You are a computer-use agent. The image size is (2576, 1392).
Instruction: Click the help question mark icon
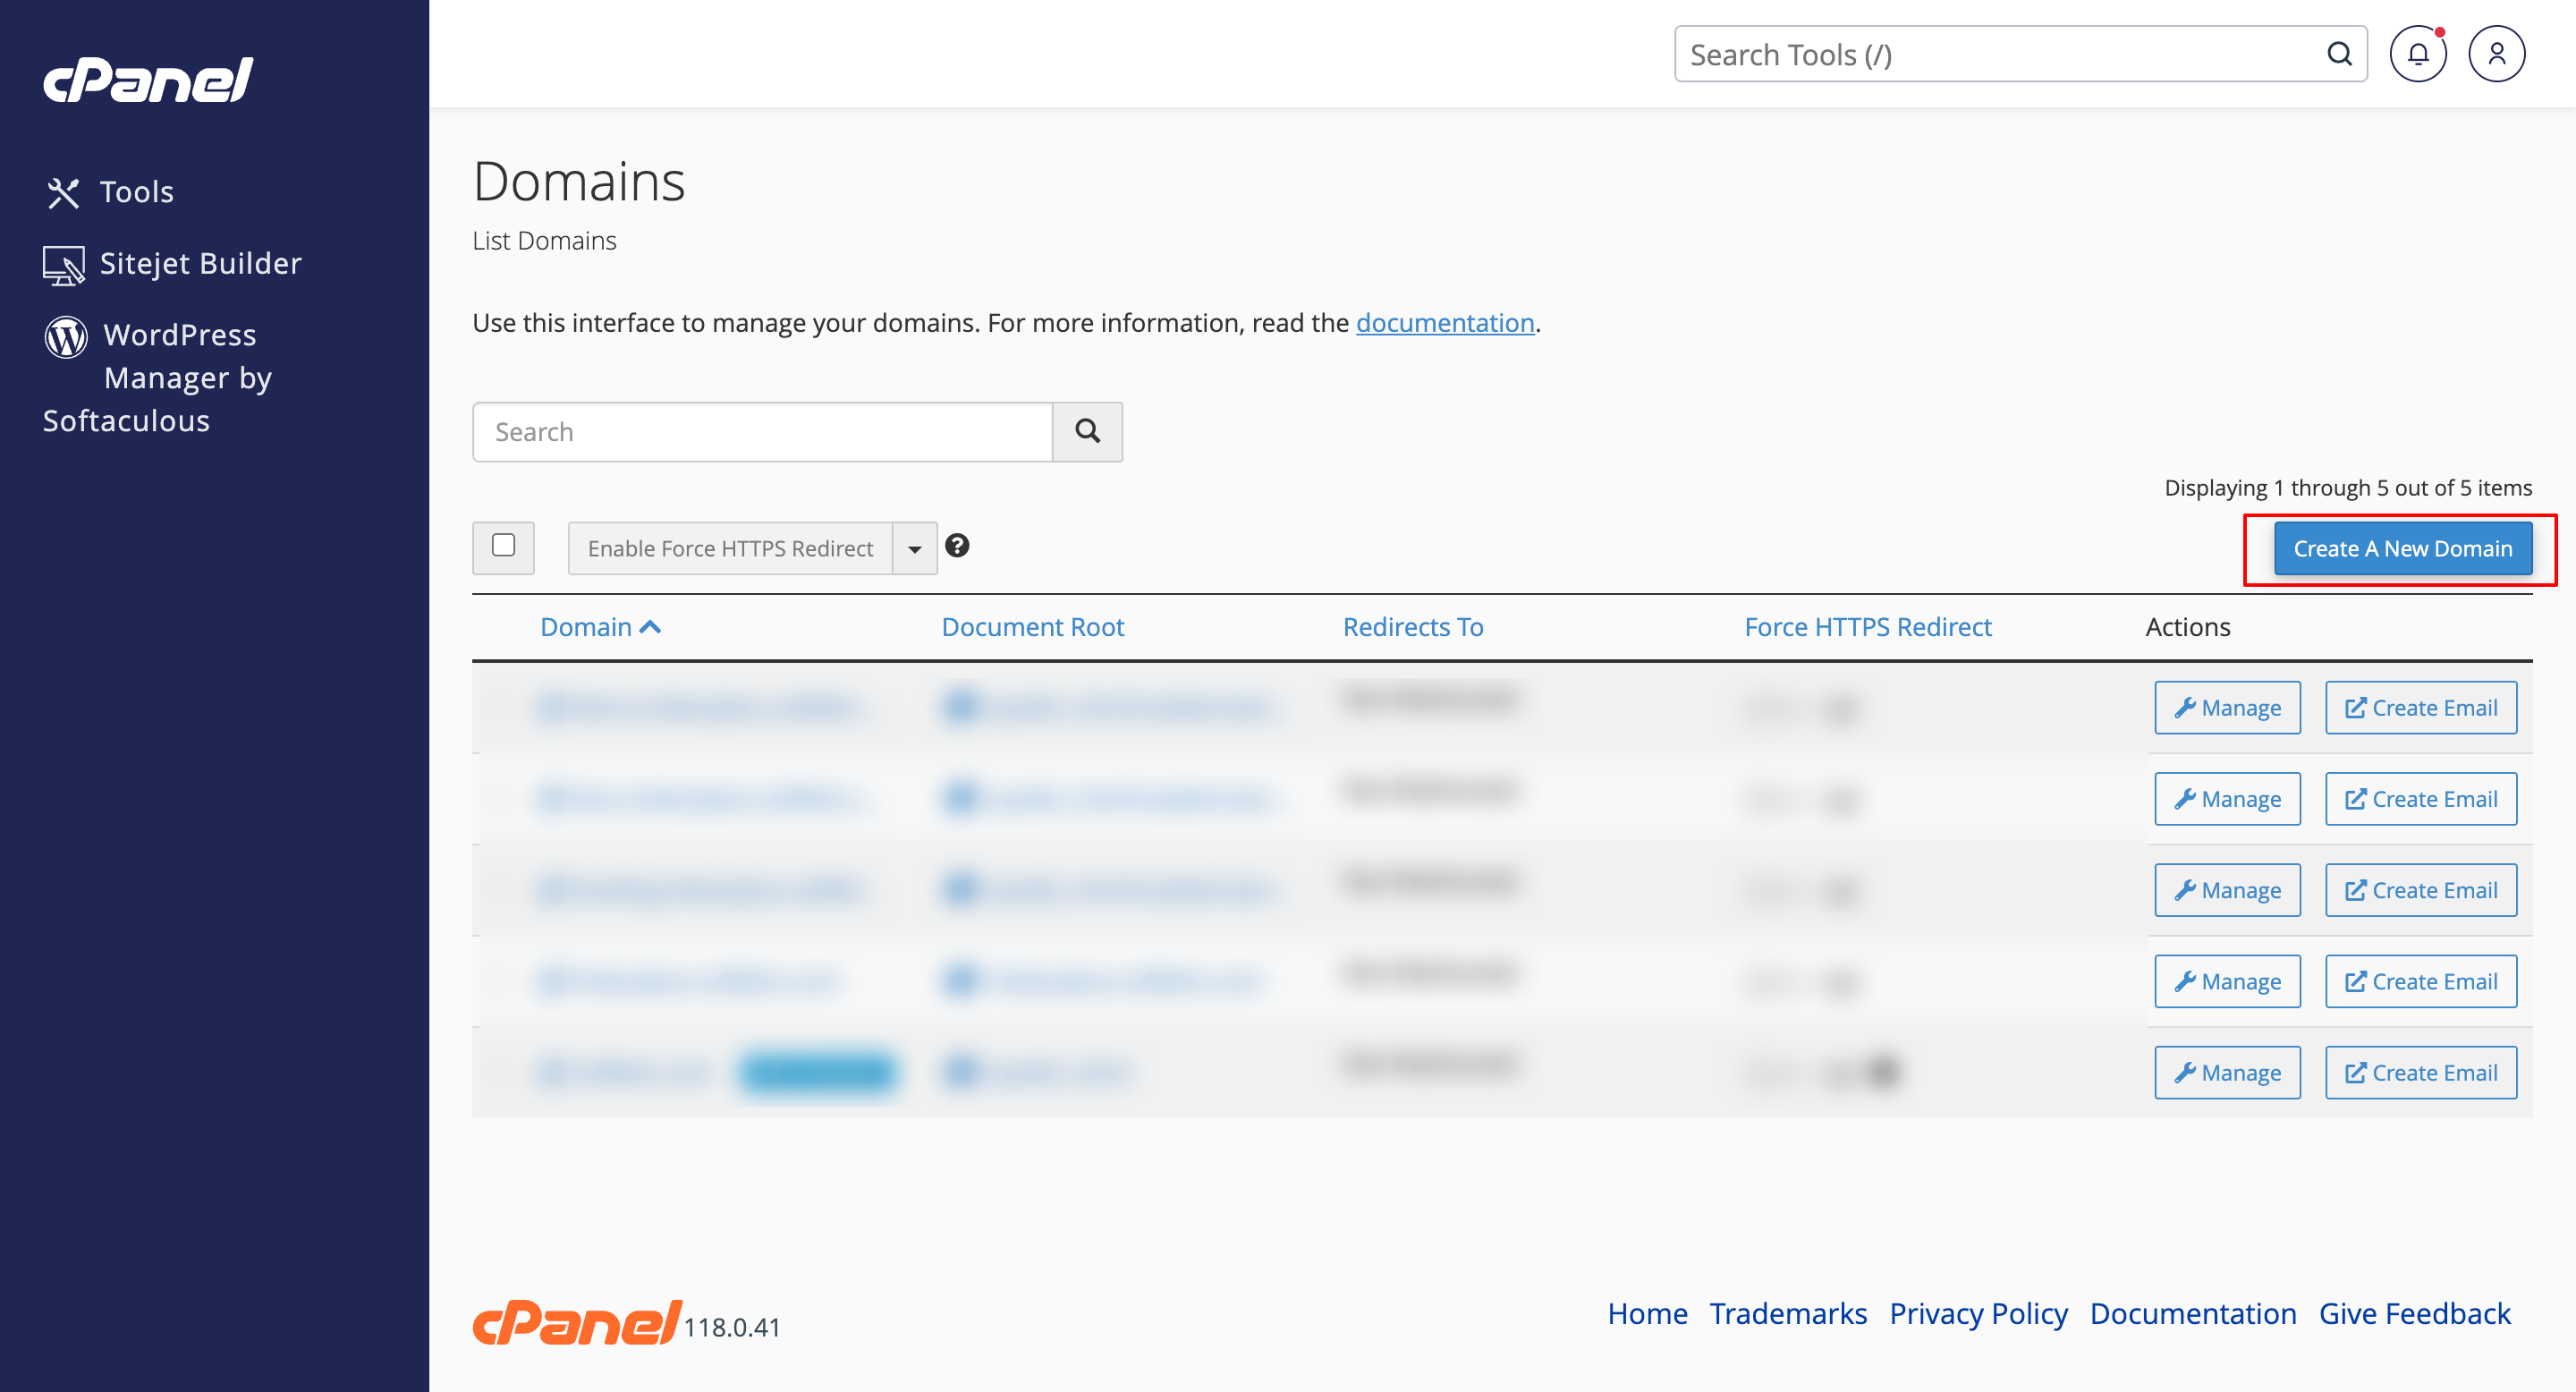(x=957, y=546)
